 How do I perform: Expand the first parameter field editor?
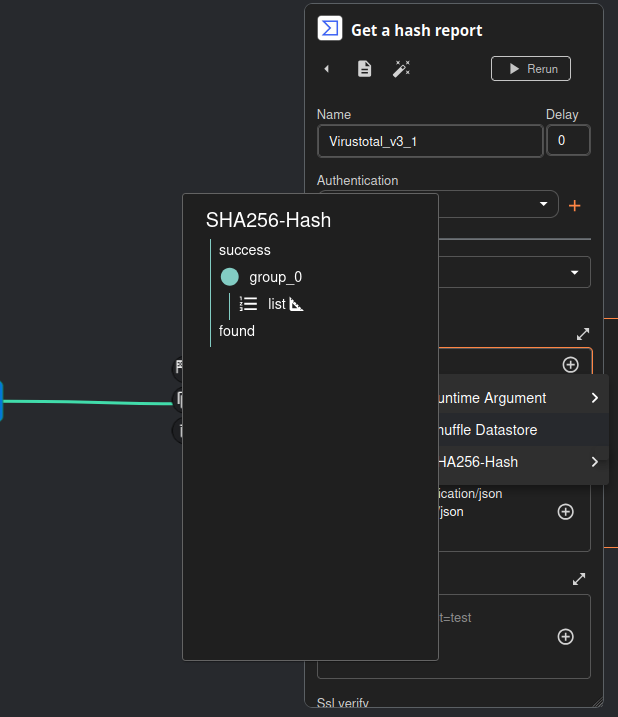583,334
